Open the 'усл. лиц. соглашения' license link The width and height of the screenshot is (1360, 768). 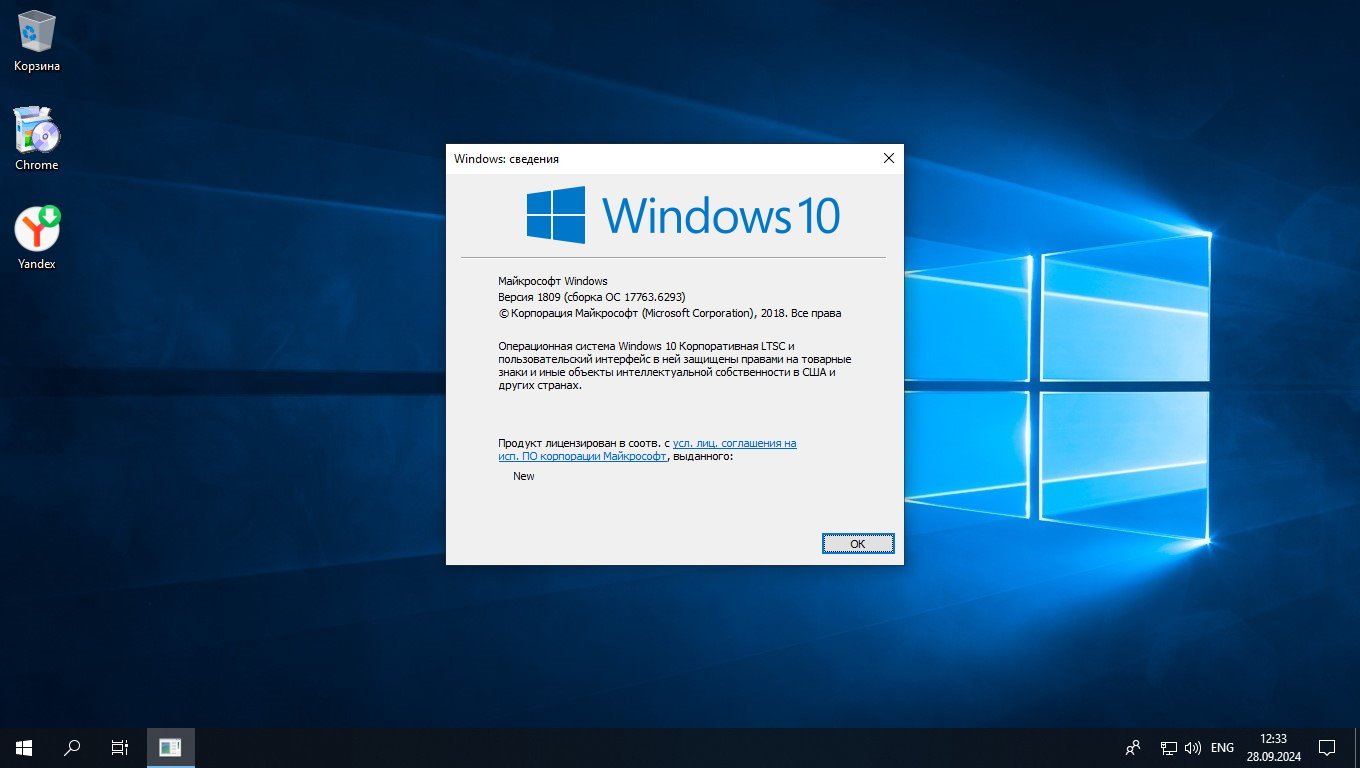pos(734,443)
